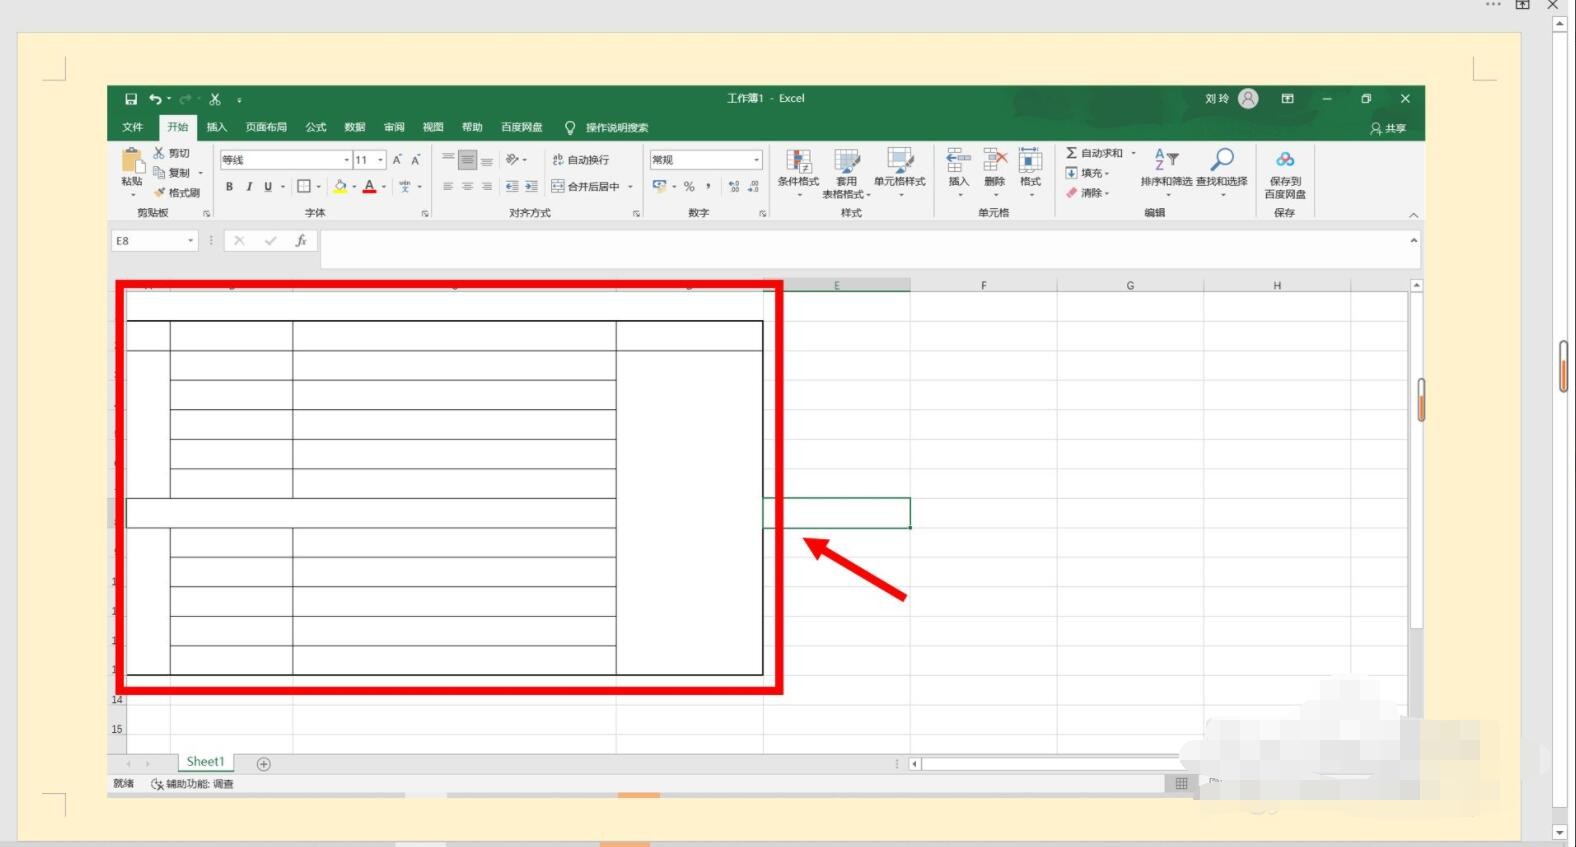The height and width of the screenshot is (847, 1576).
Task: Click the Share (共享) button
Action: click(x=1388, y=128)
